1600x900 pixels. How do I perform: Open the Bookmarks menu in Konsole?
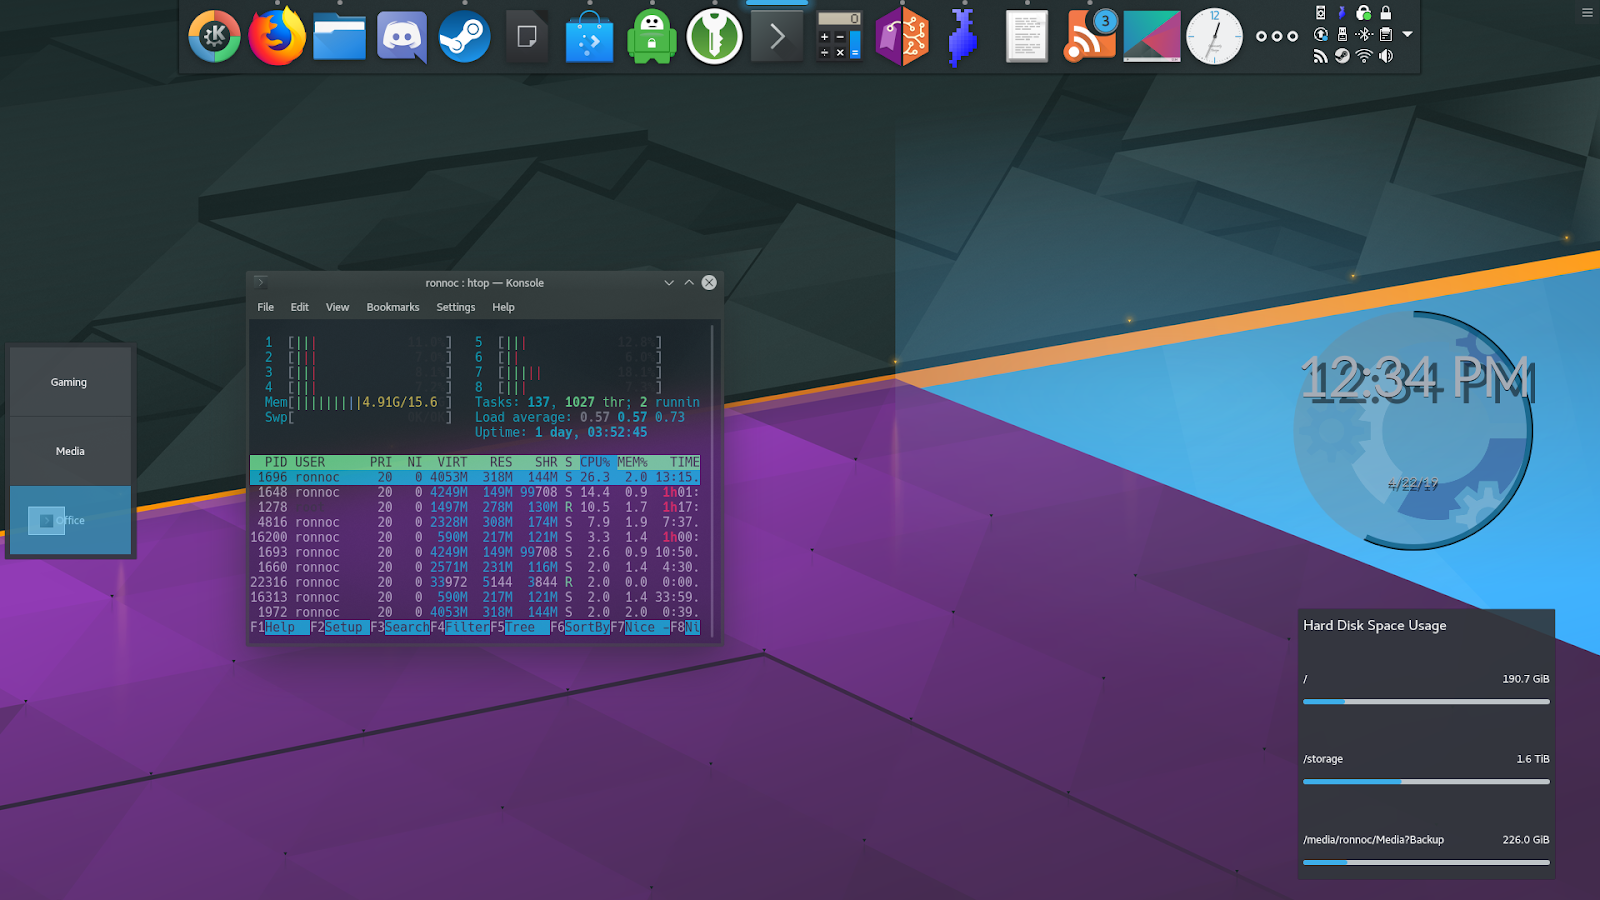point(392,307)
